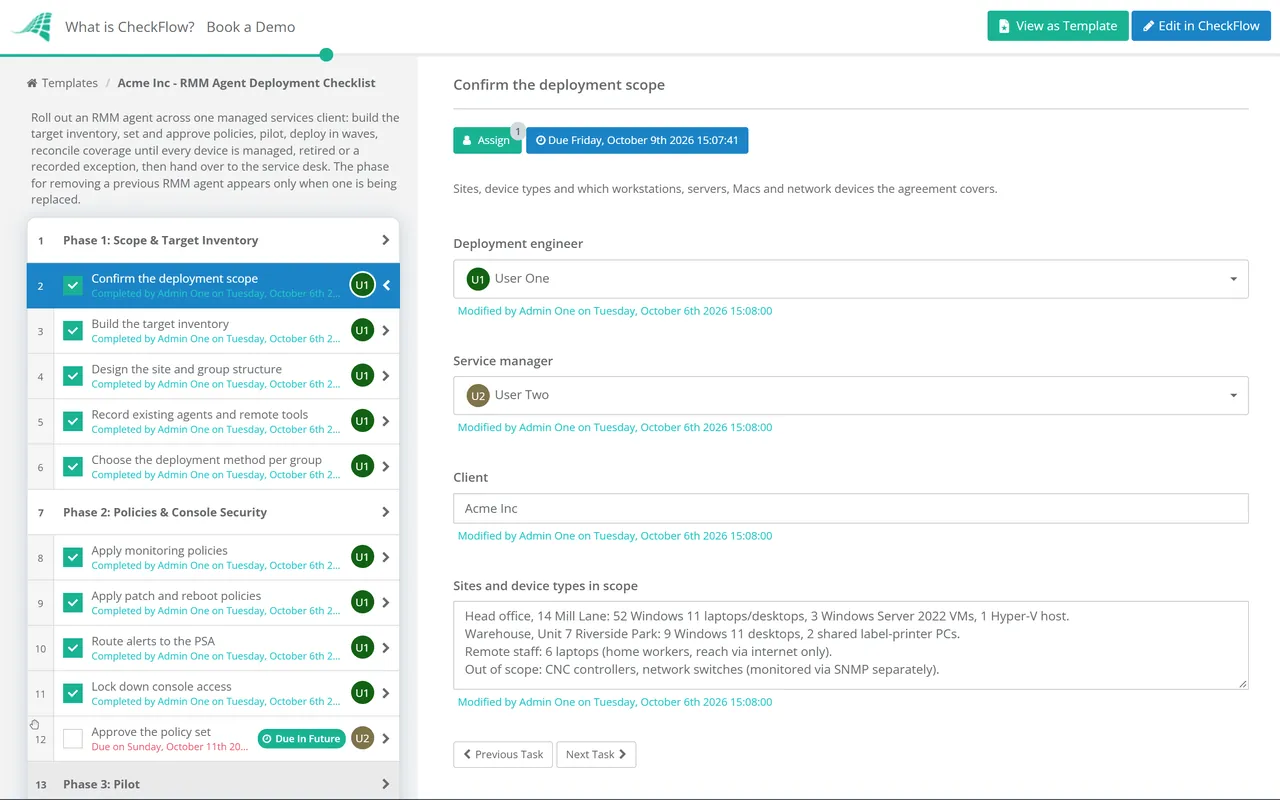Click the Assign button

(x=487, y=141)
